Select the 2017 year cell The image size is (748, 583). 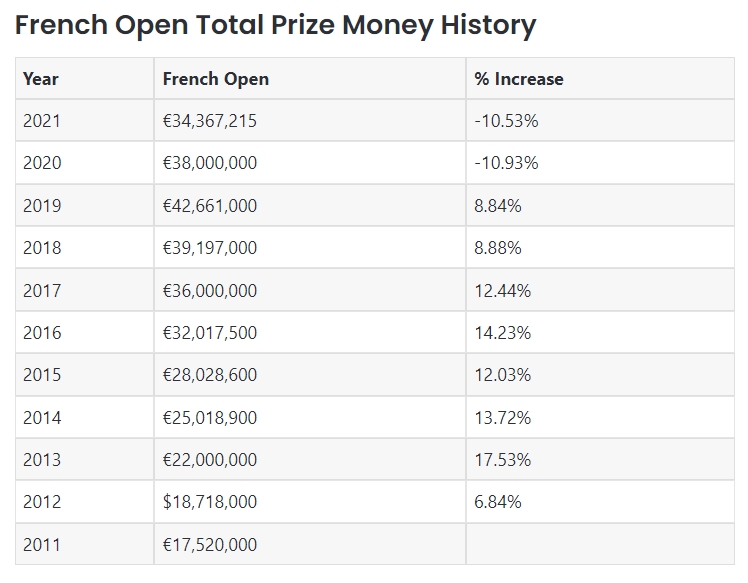point(42,291)
